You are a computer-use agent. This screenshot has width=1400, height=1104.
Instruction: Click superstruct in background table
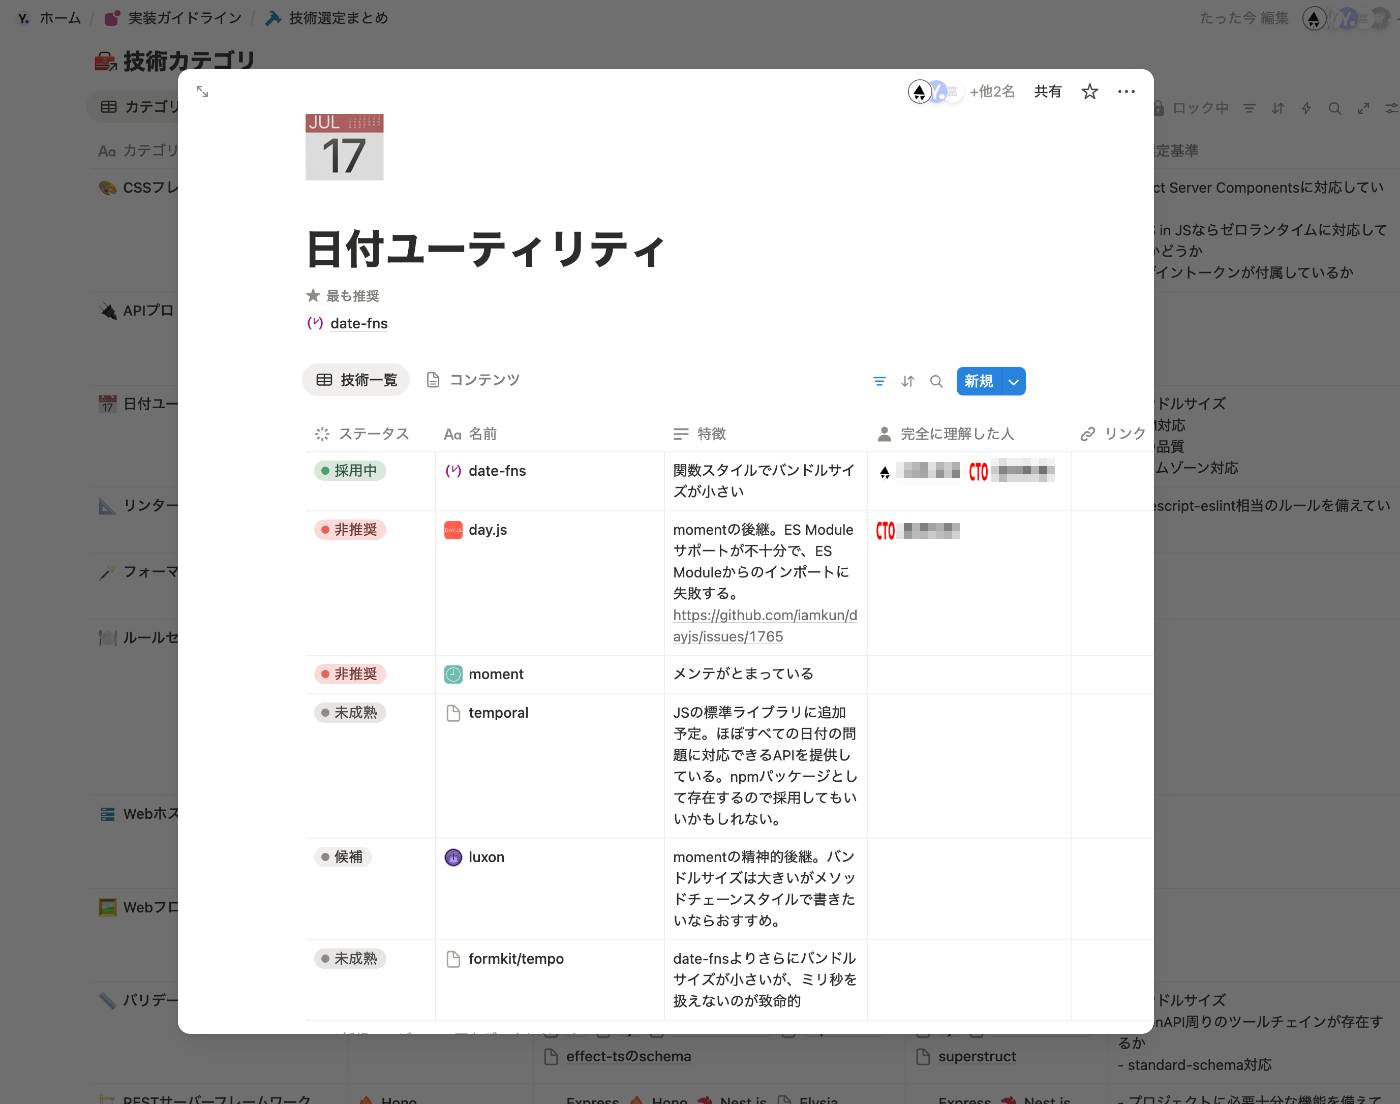(977, 1057)
